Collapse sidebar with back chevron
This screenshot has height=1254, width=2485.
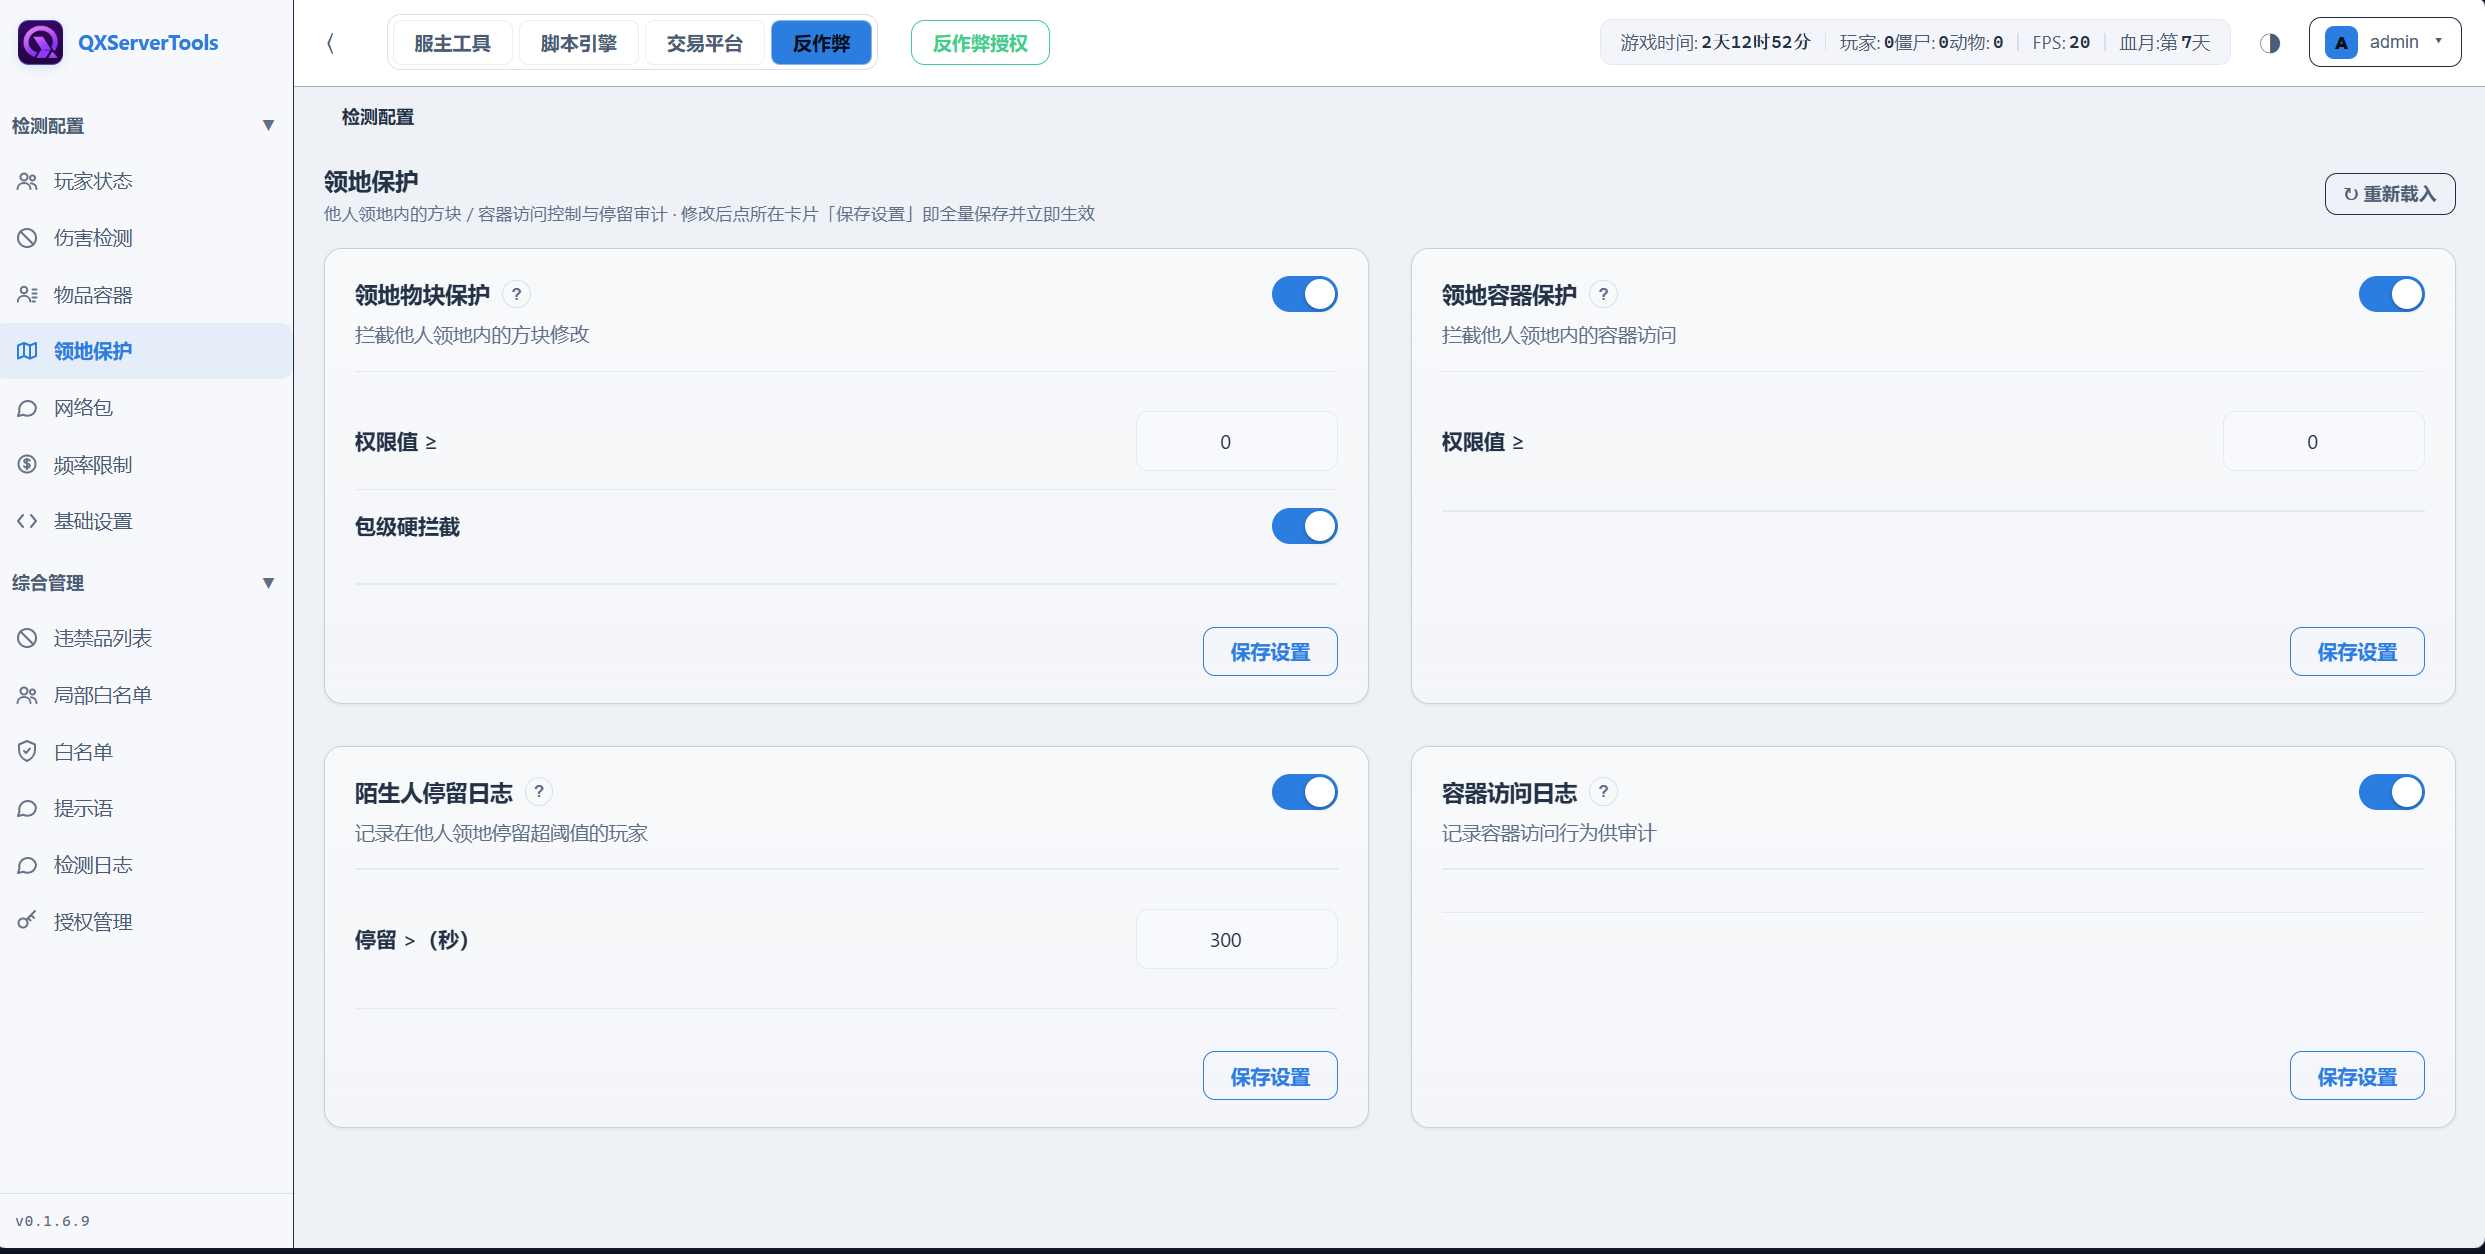[330, 43]
